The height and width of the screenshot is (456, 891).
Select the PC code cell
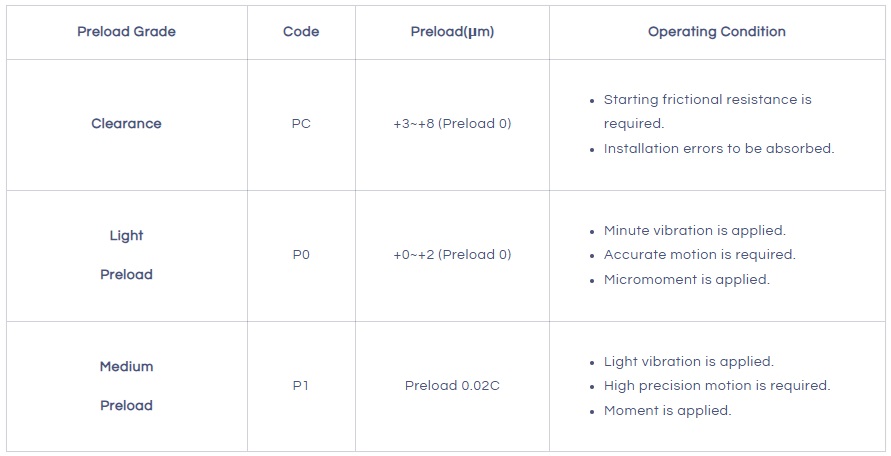coord(301,124)
